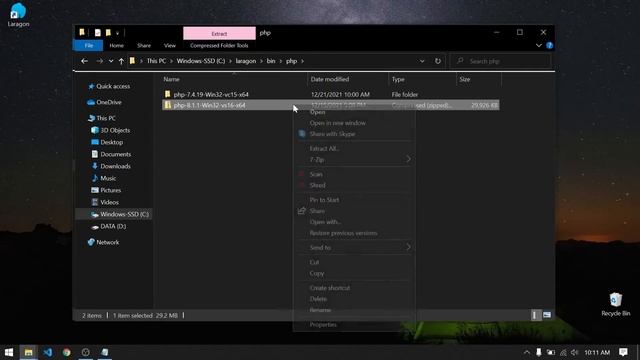640x360 pixels.
Task: Expand the 7-Zip submenu arrow
Action: tap(408, 159)
